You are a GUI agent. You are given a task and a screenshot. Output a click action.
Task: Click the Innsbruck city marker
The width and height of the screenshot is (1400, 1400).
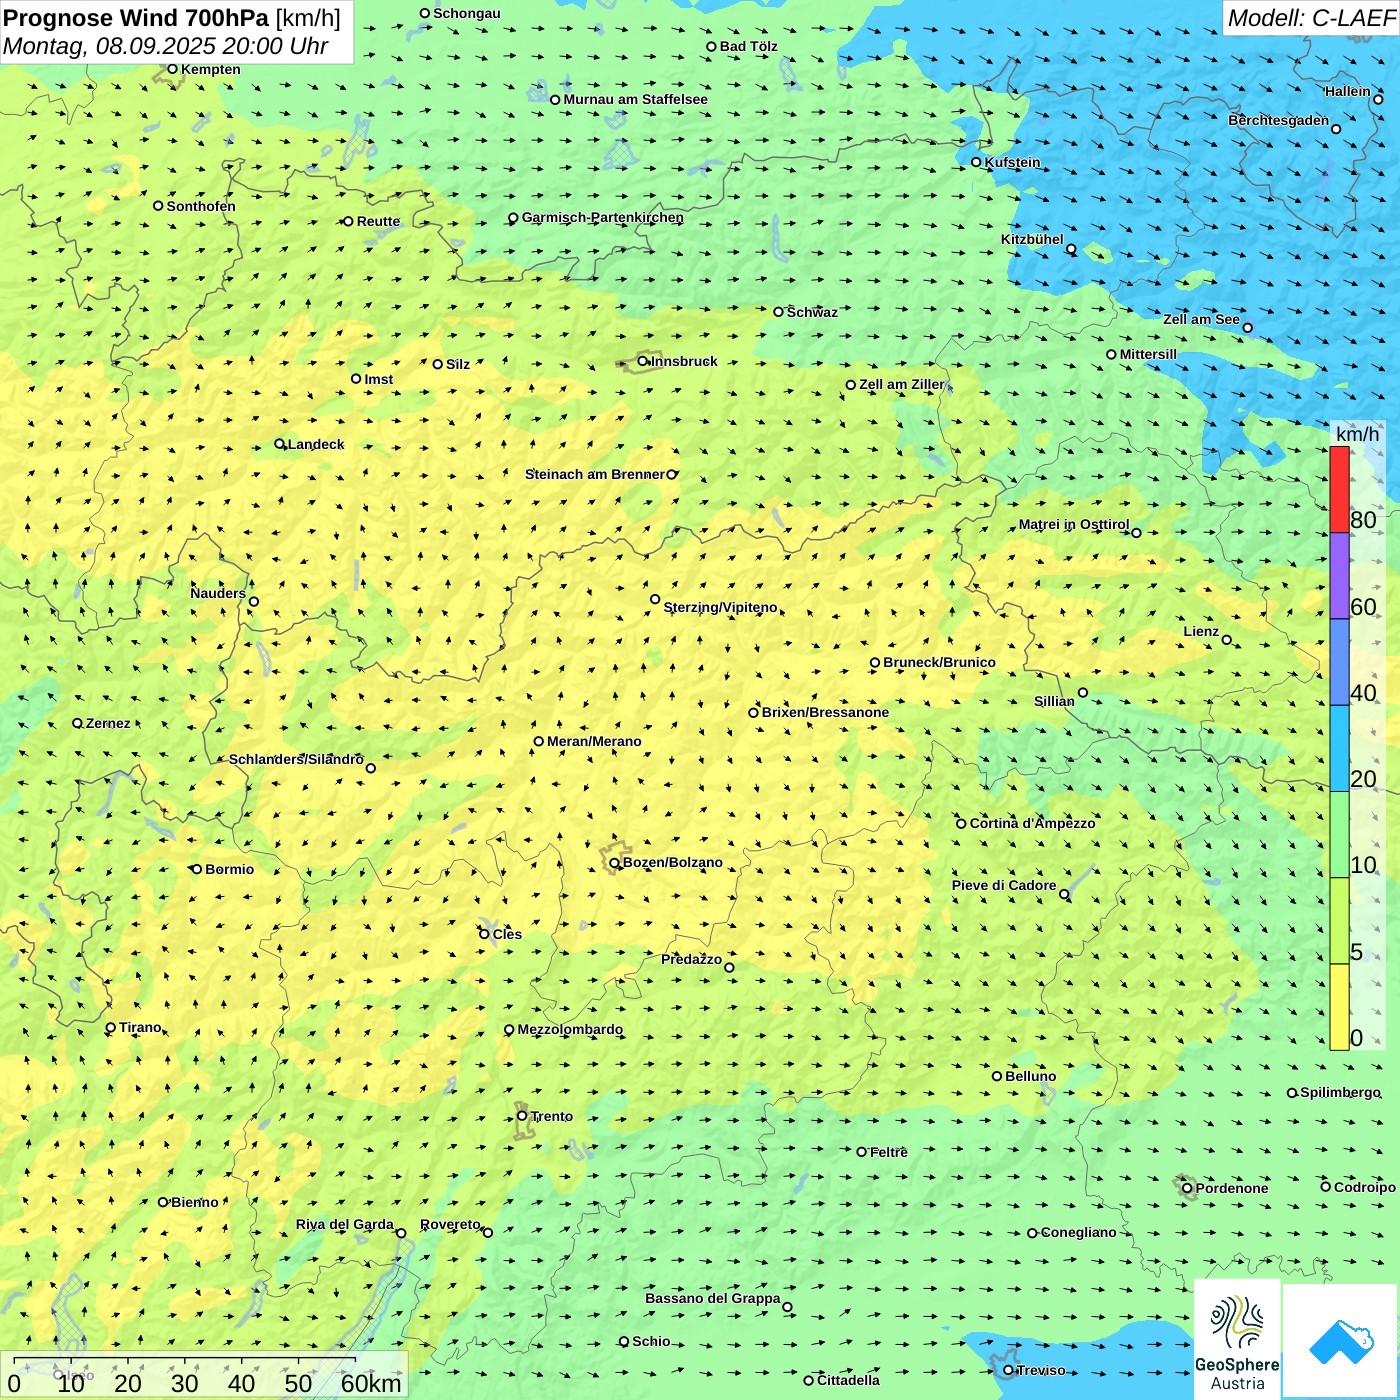coord(643,362)
